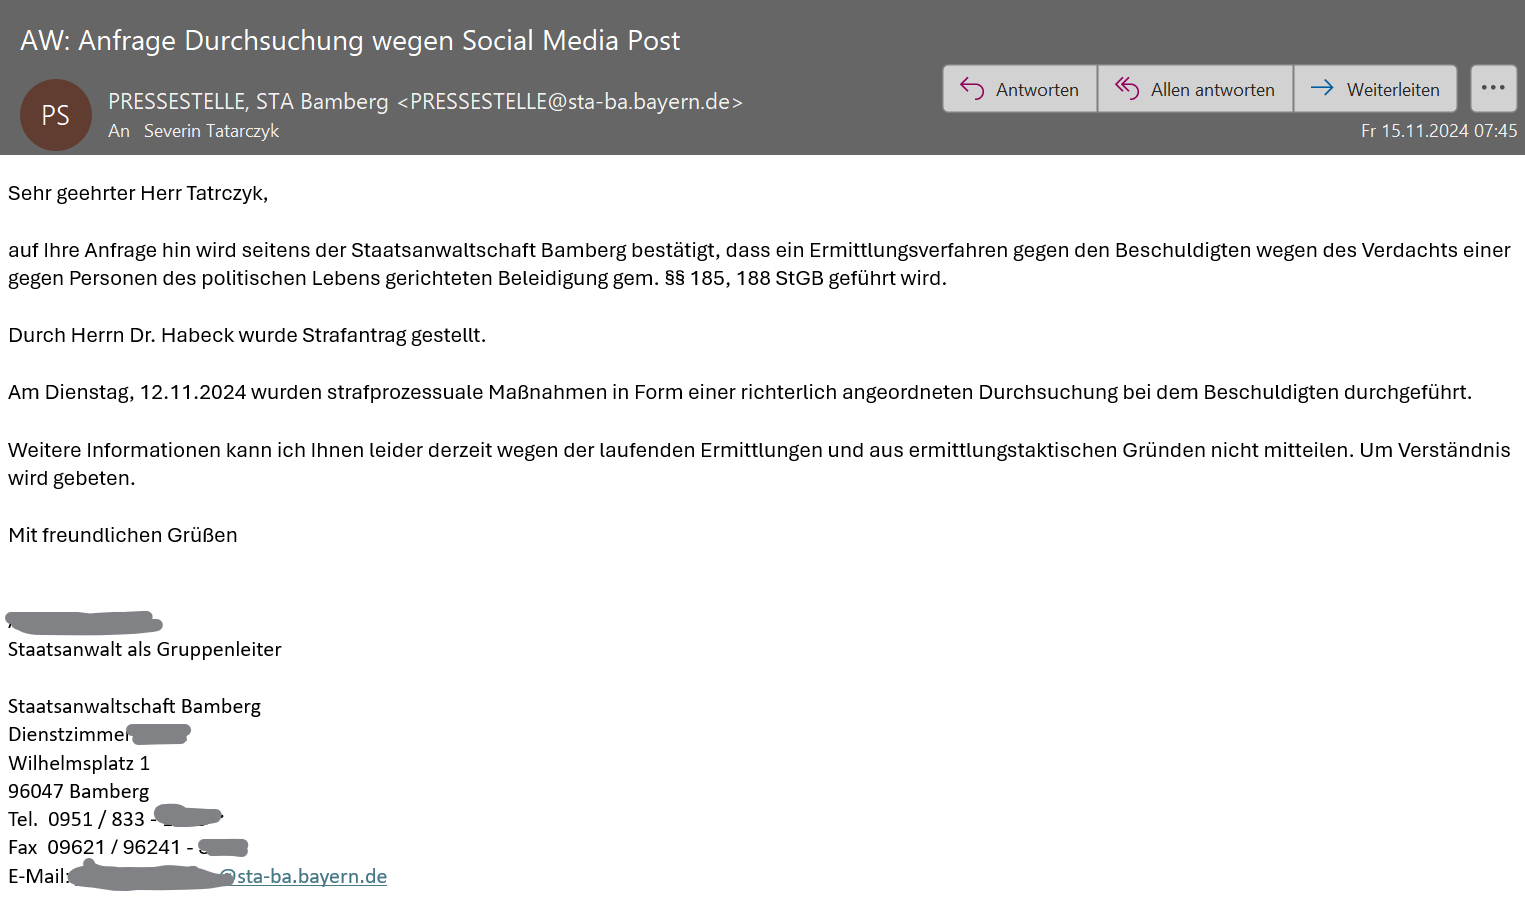The image size is (1525, 912).
Task: Select Staatsanwalt als Gruppenleiter title
Action: click(x=145, y=649)
